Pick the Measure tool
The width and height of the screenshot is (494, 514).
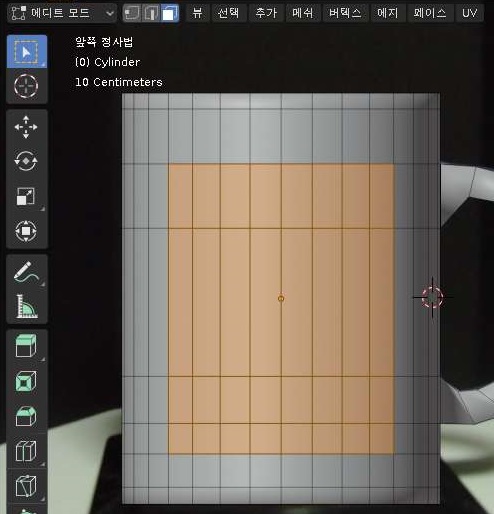(26, 306)
